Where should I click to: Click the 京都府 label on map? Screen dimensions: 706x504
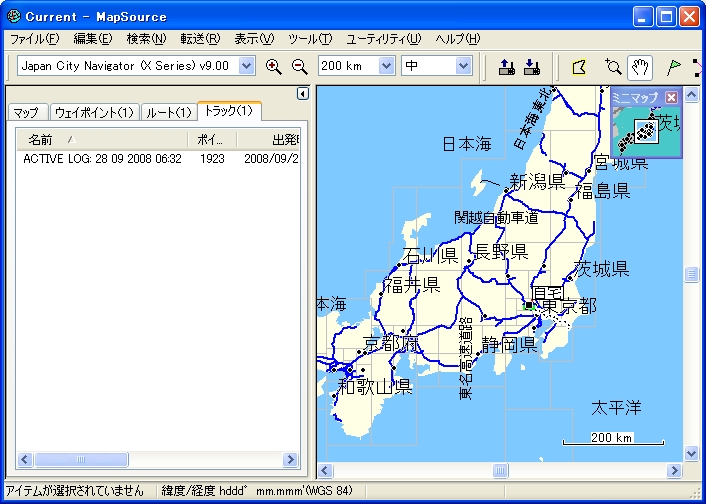(x=390, y=344)
